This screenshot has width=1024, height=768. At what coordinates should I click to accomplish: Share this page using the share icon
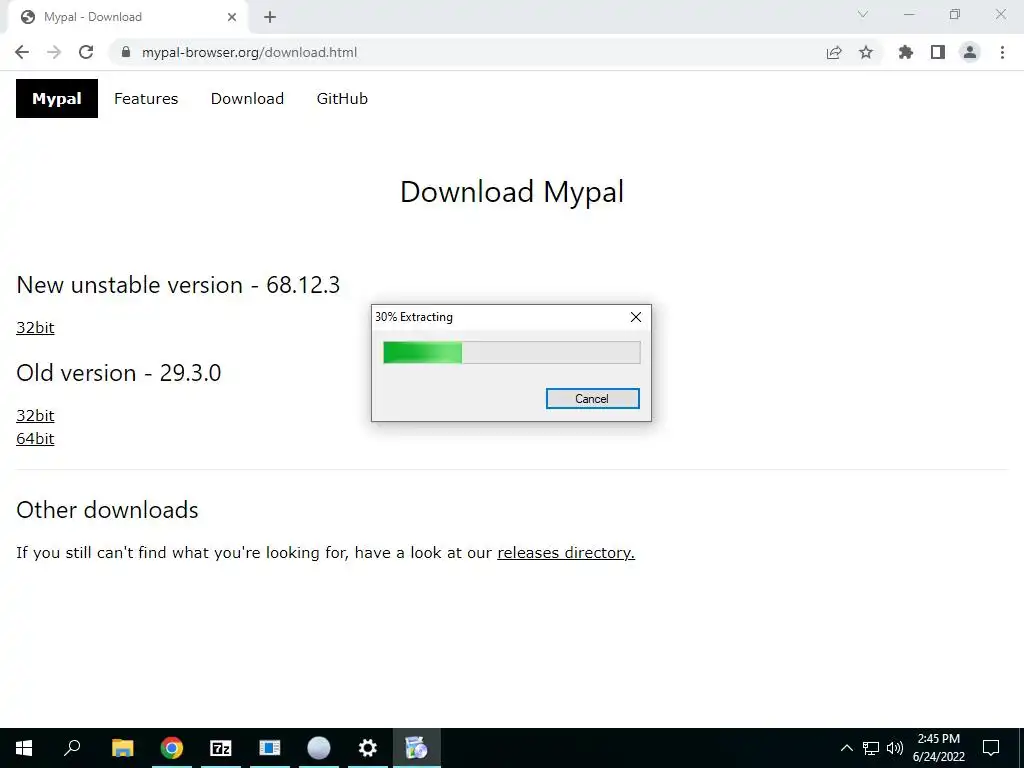coord(834,52)
